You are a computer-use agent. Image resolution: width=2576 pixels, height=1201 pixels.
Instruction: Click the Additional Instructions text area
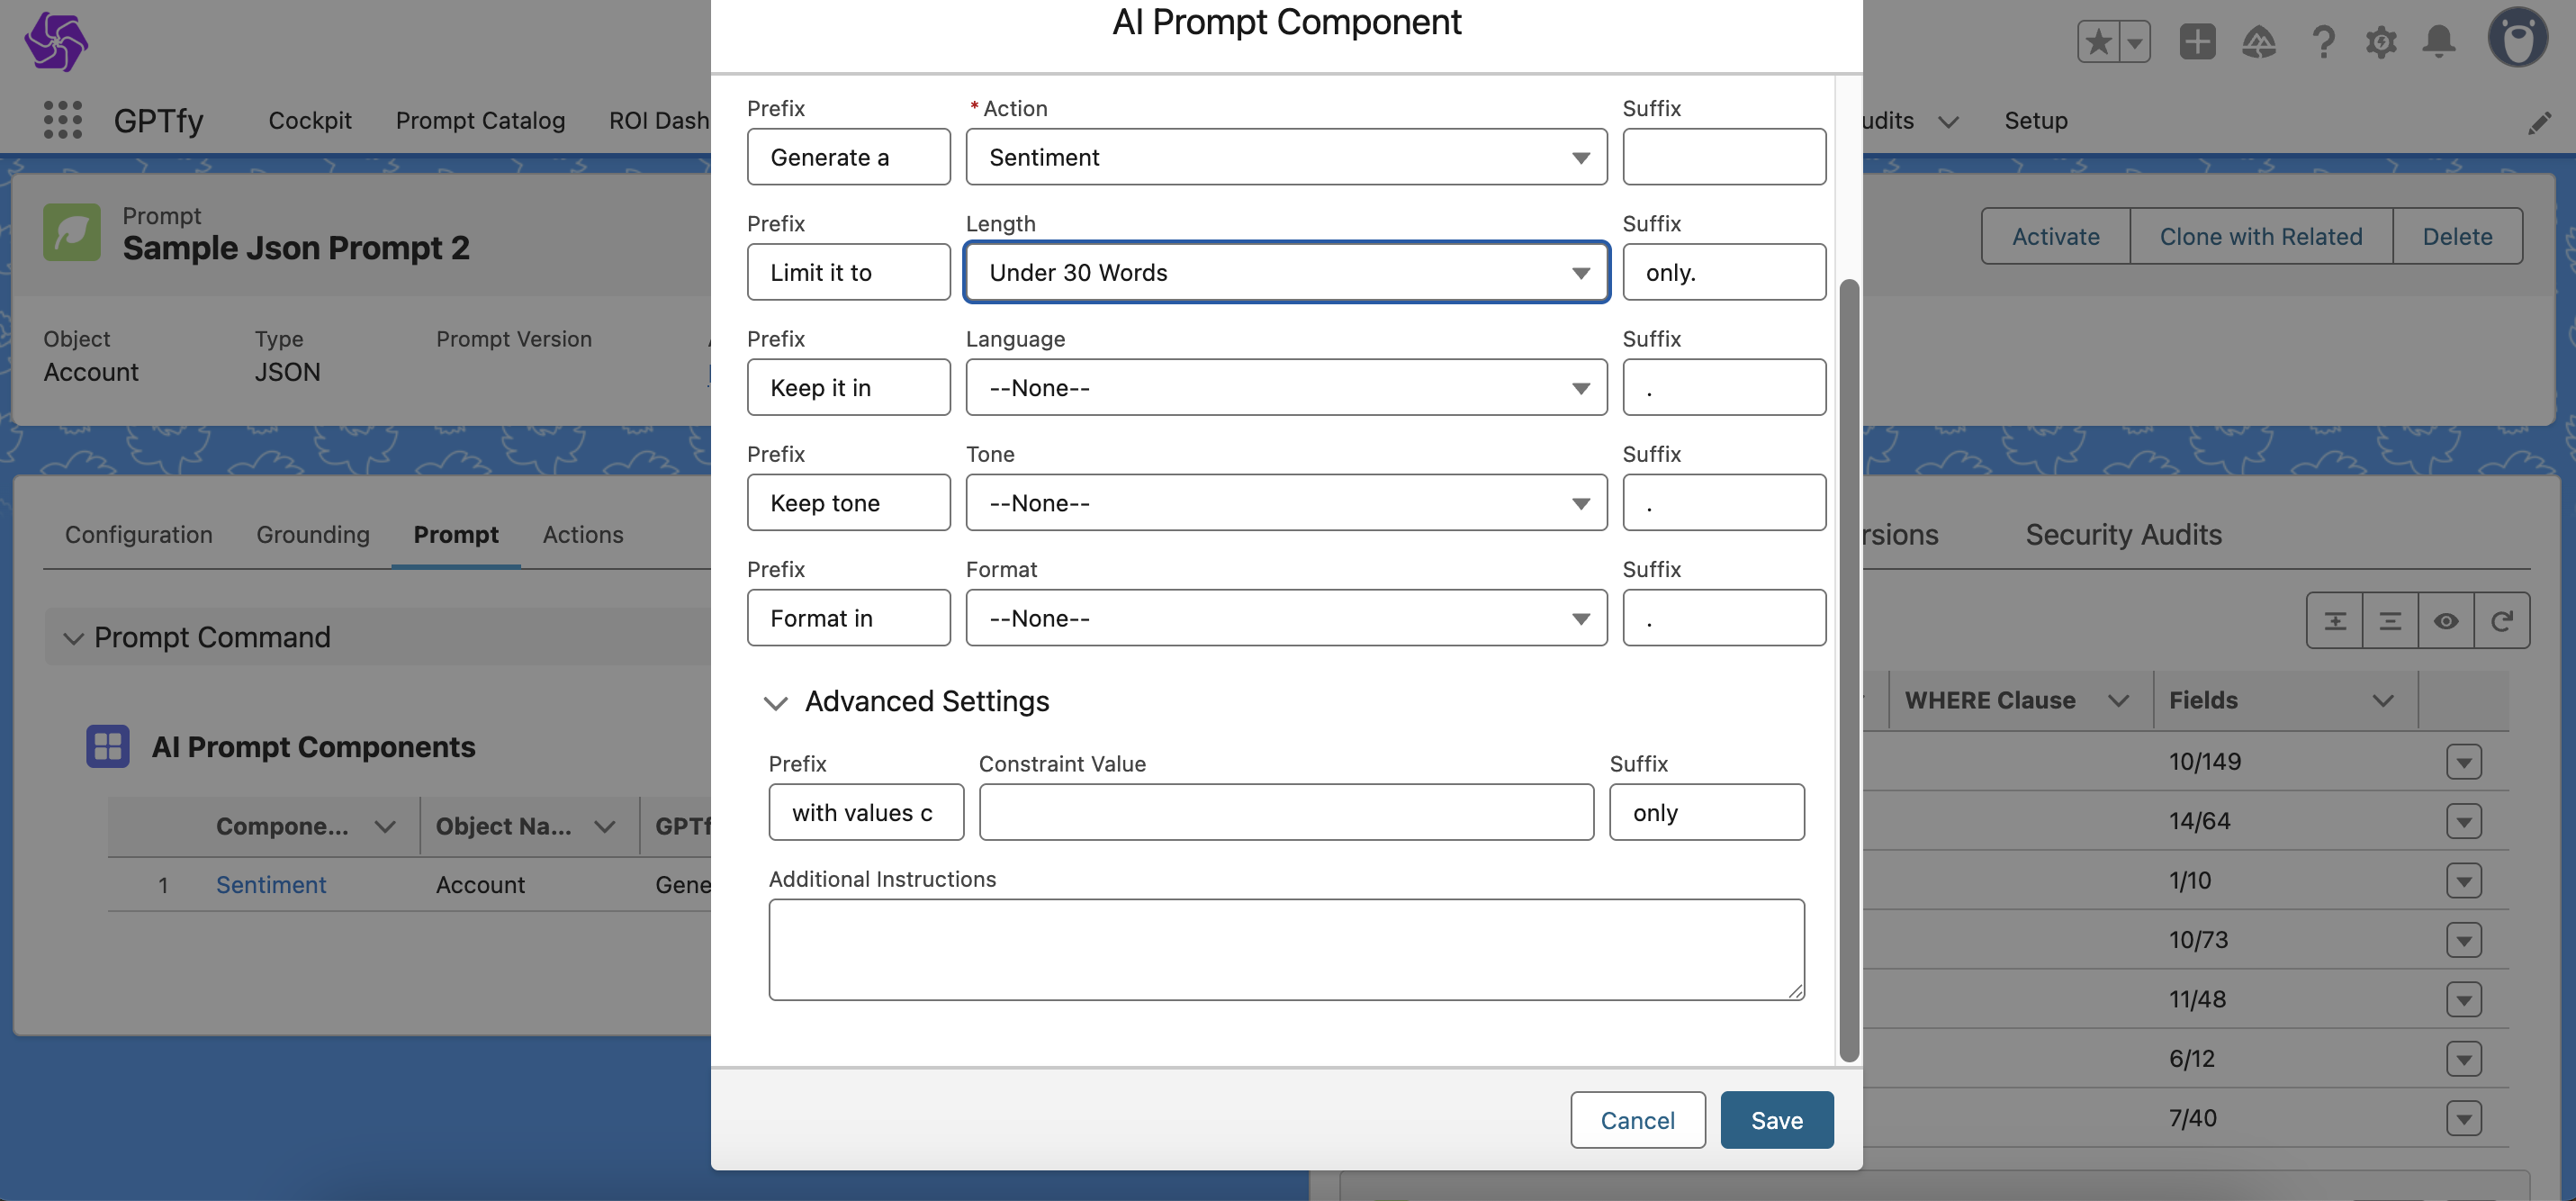coord(1286,950)
